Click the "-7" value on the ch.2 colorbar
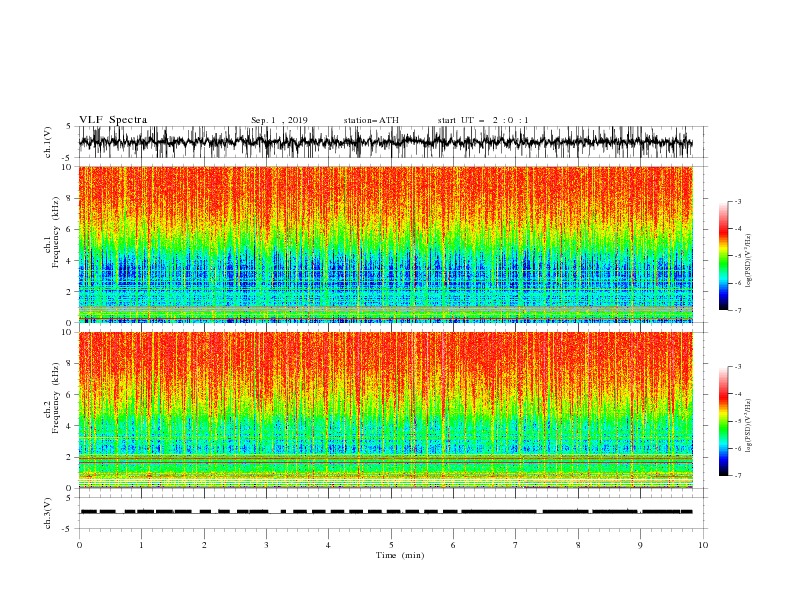This screenshot has height=612, width=792. (x=737, y=476)
